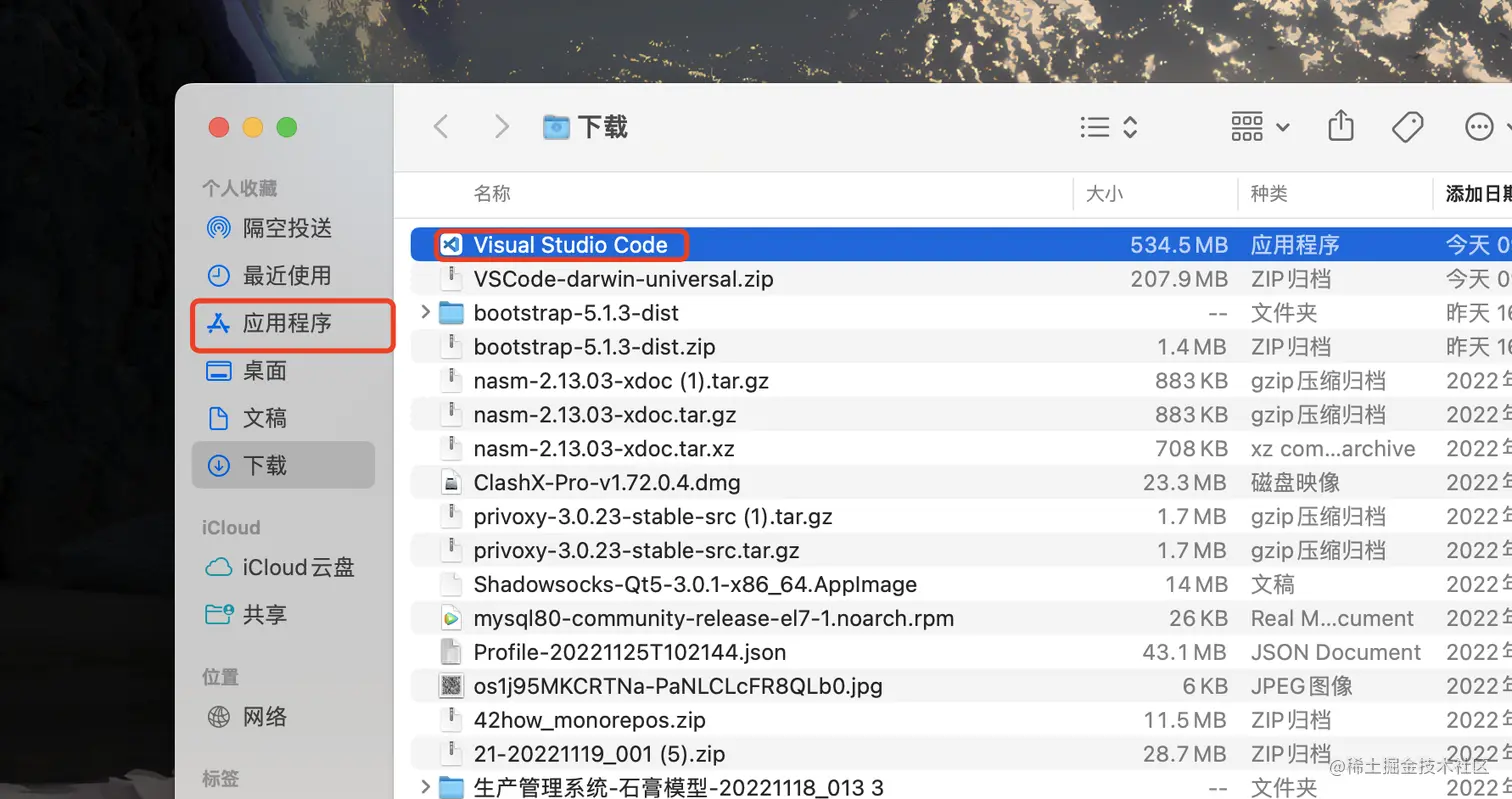The height and width of the screenshot is (799, 1512).
Task: Sort by the 大小 column header
Action: coord(1104,194)
